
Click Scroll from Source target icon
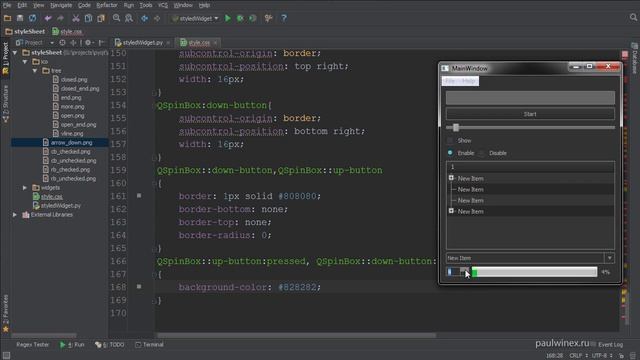[62, 42]
